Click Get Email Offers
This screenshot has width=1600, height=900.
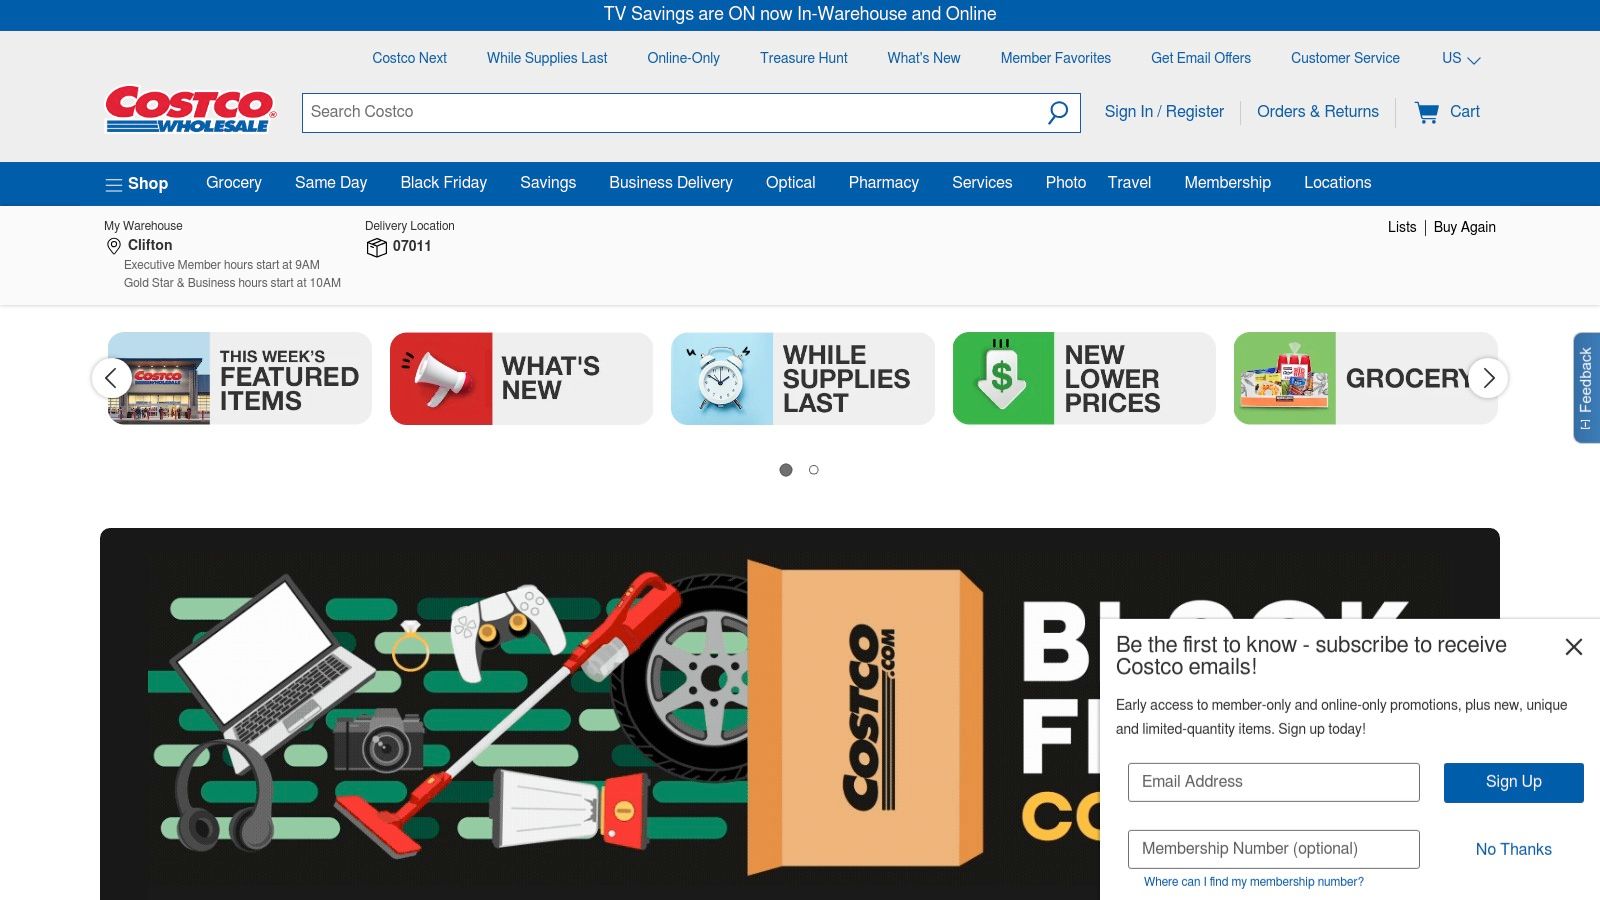coord(1201,58)
